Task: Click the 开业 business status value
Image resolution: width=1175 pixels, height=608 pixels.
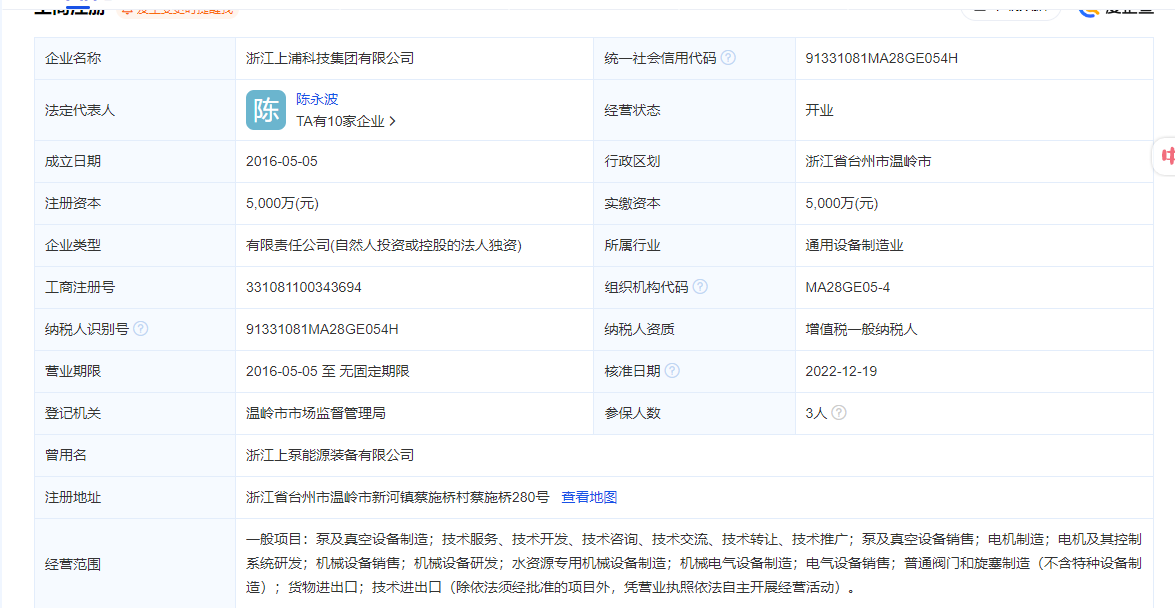Action: (819, 110)
